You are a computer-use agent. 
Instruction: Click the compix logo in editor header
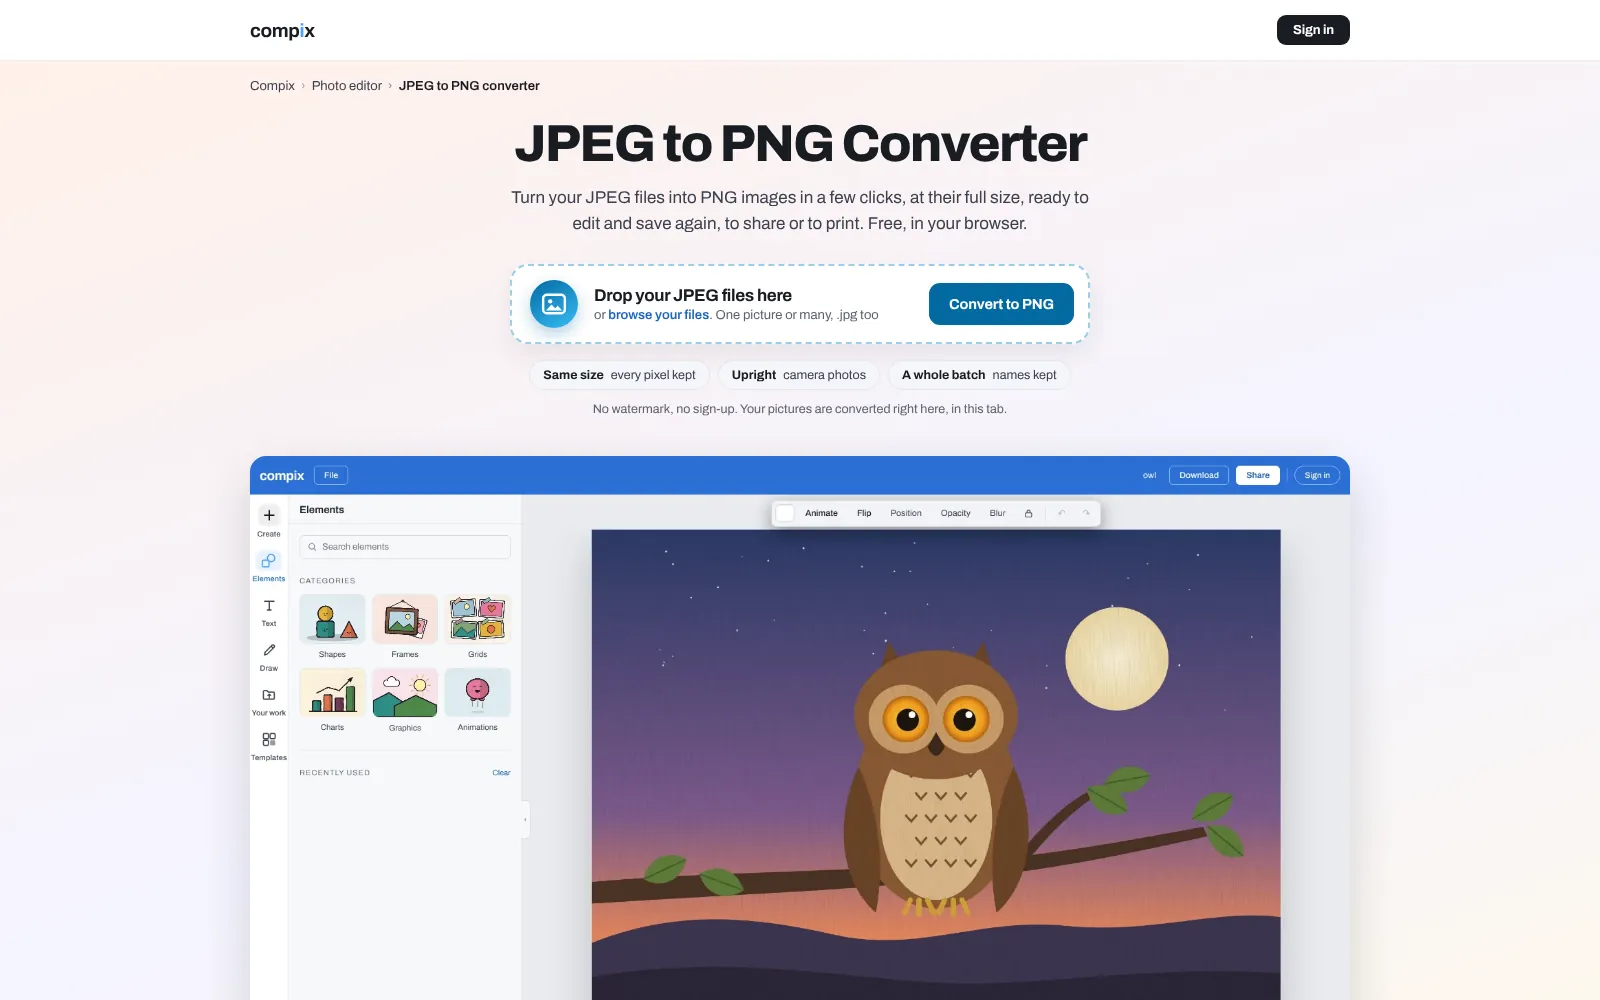282,476
